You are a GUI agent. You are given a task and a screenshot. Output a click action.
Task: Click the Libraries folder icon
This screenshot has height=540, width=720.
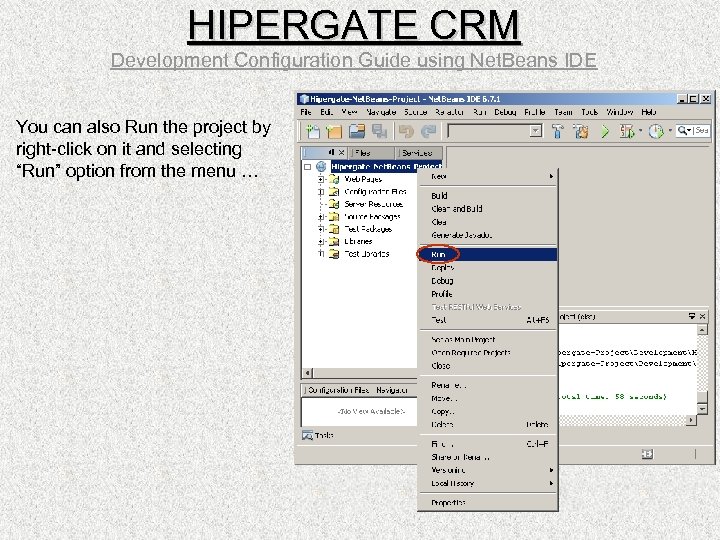coord(334,241)
